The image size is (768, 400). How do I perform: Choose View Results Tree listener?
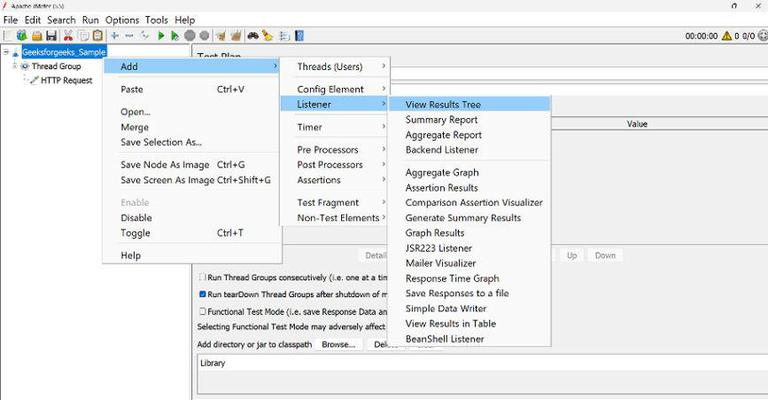[x=469, y=104]
